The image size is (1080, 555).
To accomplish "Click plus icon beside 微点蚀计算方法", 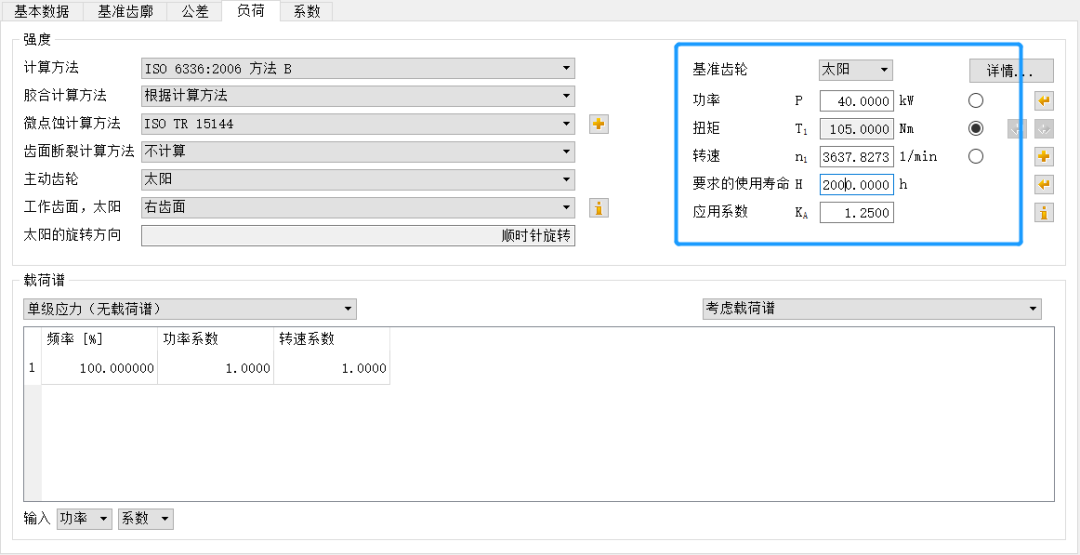I will pos(599,124).
